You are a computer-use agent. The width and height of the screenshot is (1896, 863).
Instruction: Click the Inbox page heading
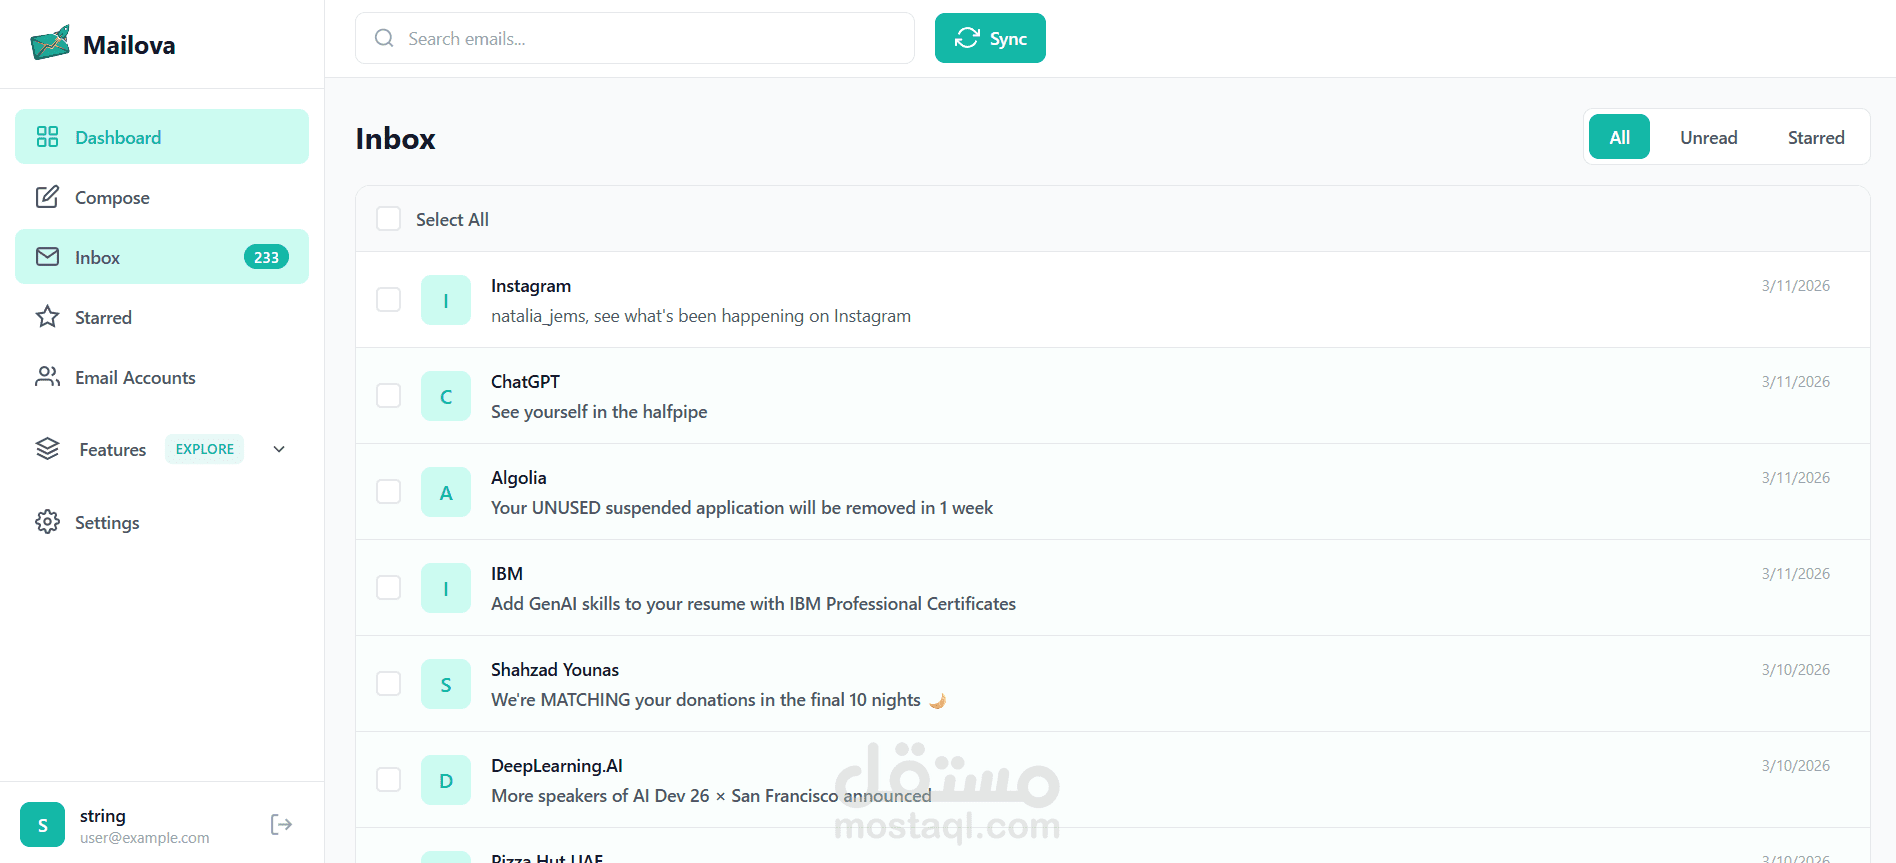pyautogui.click(x=396, y=139)
